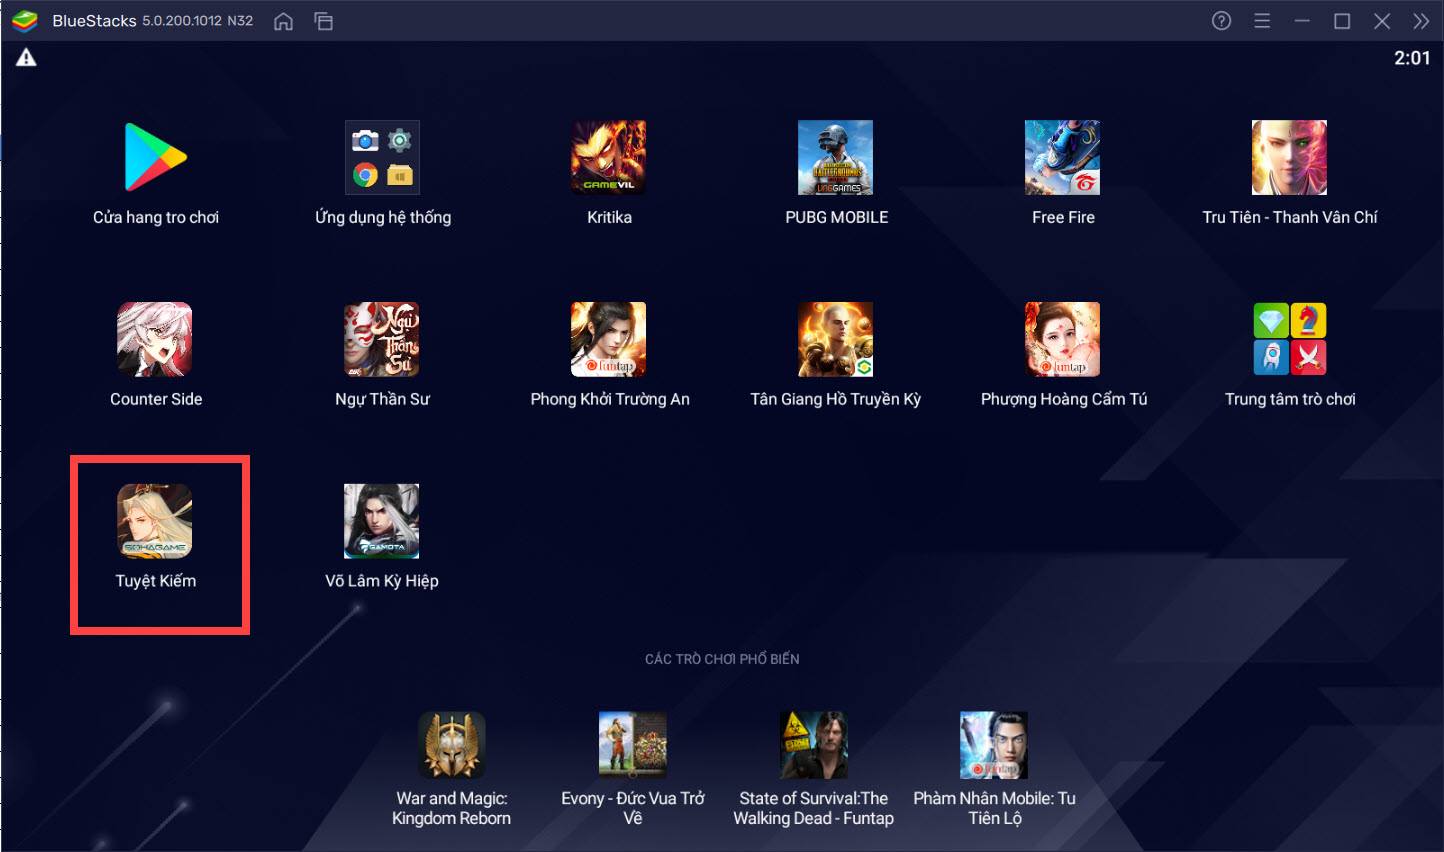Image resolution: width=1444 pixels, height=852 pixels.
Task: Open Tân Giang Hồ Truyền Kỳ
Action: pos(835,339)
